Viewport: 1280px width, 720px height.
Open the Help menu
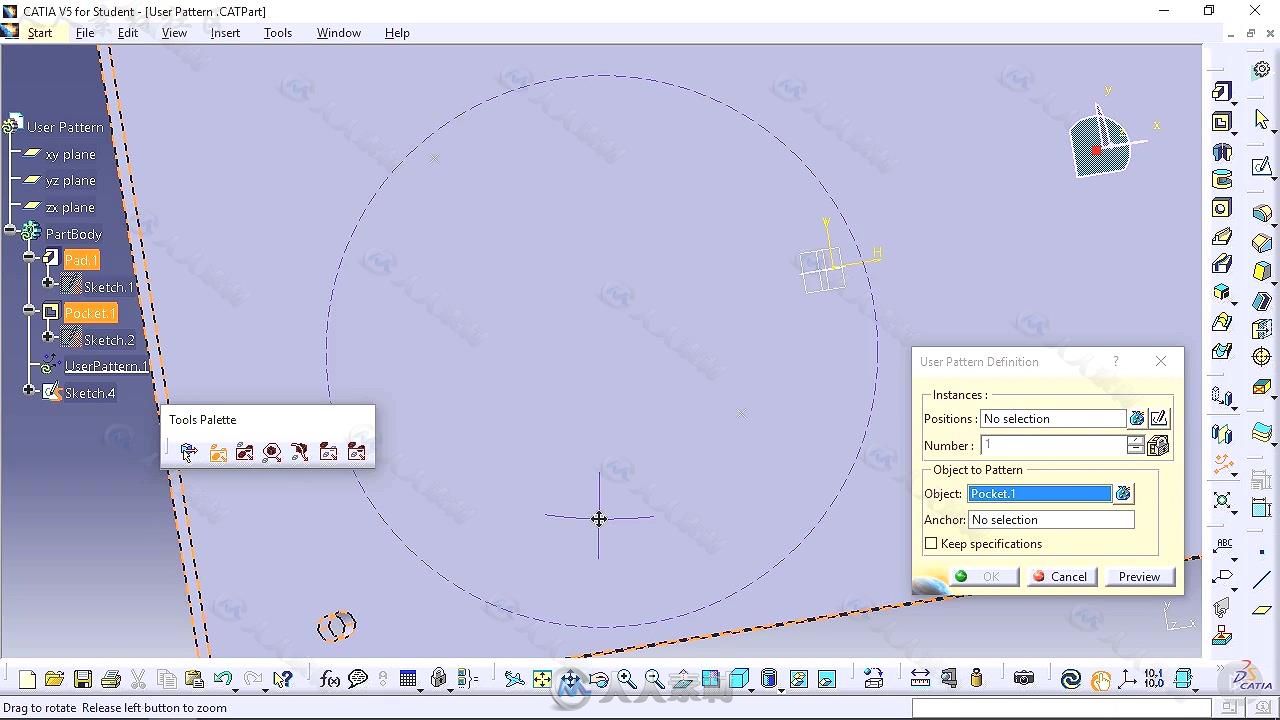397,33
